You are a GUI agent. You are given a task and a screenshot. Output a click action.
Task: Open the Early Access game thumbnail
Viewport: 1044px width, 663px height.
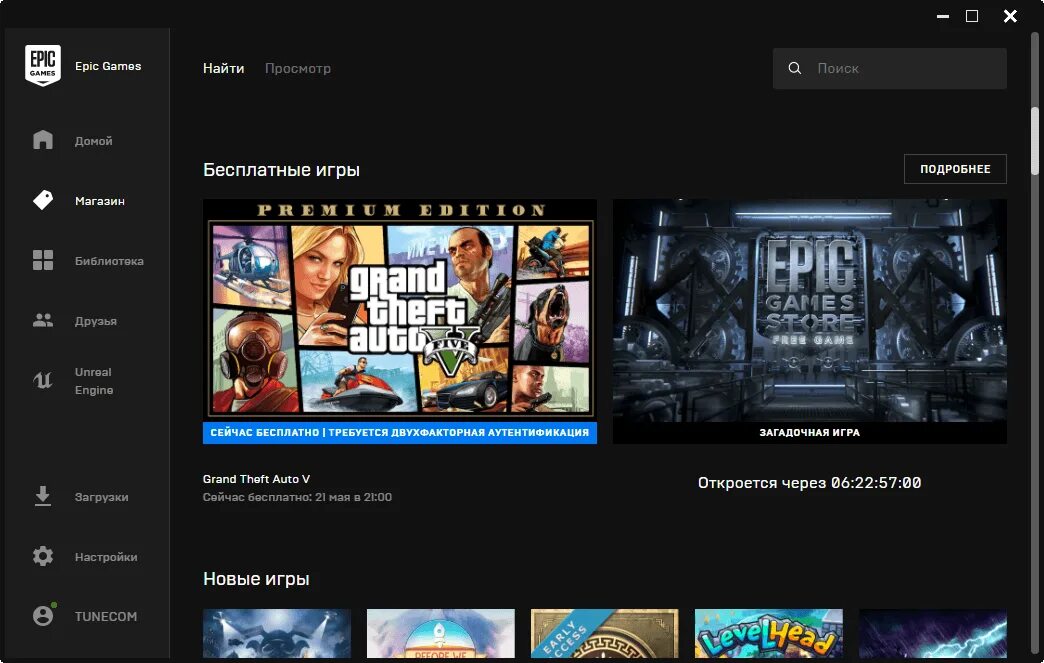pos(605,633)
